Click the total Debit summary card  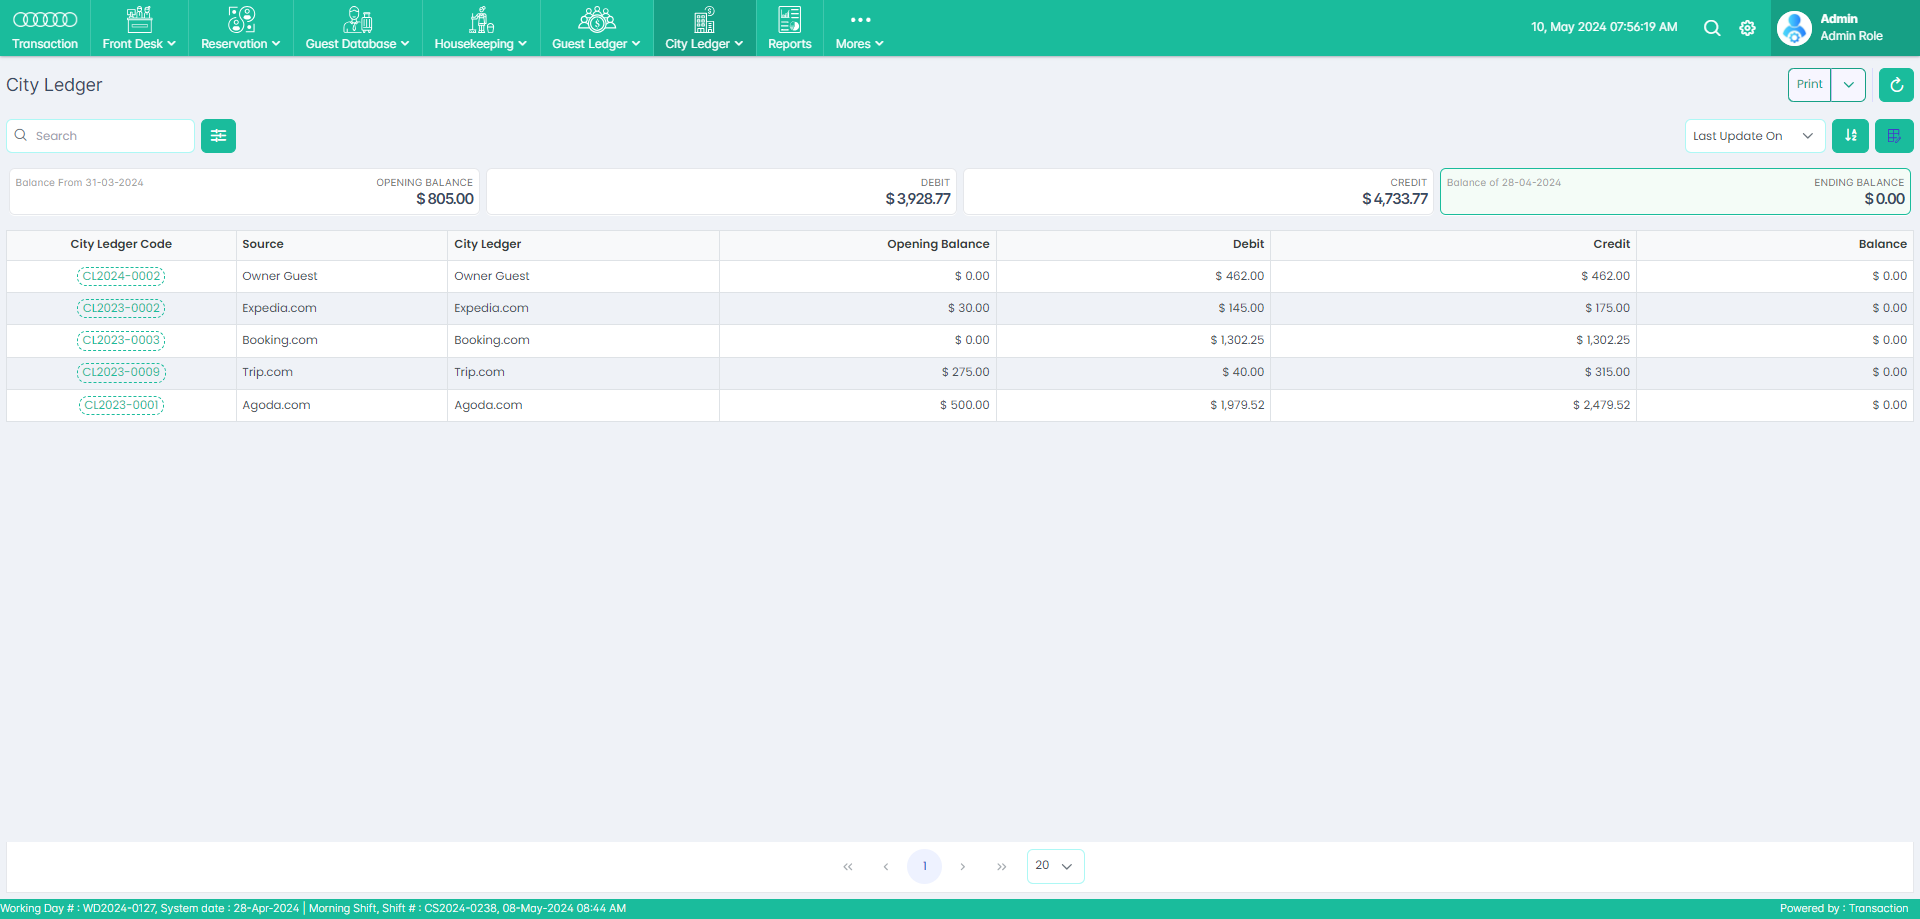pos(721,191)
